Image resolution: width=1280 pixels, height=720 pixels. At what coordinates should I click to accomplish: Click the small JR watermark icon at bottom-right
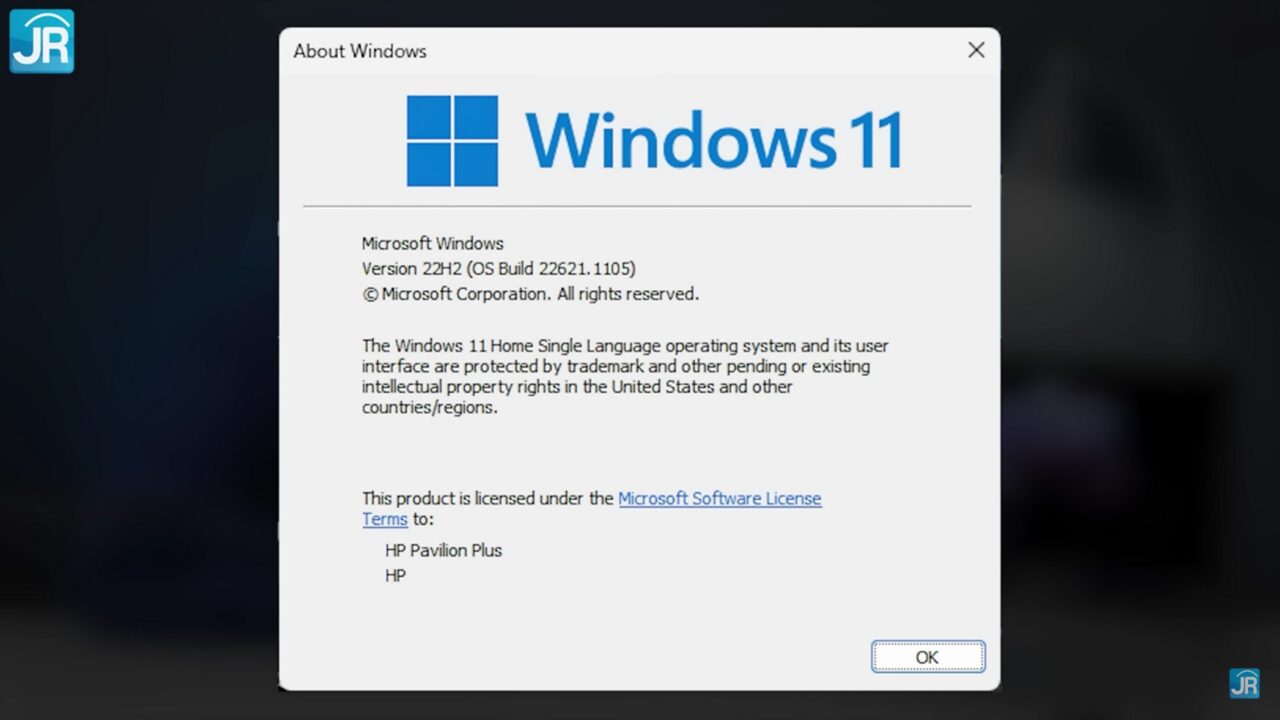[x=1244, y=683]
